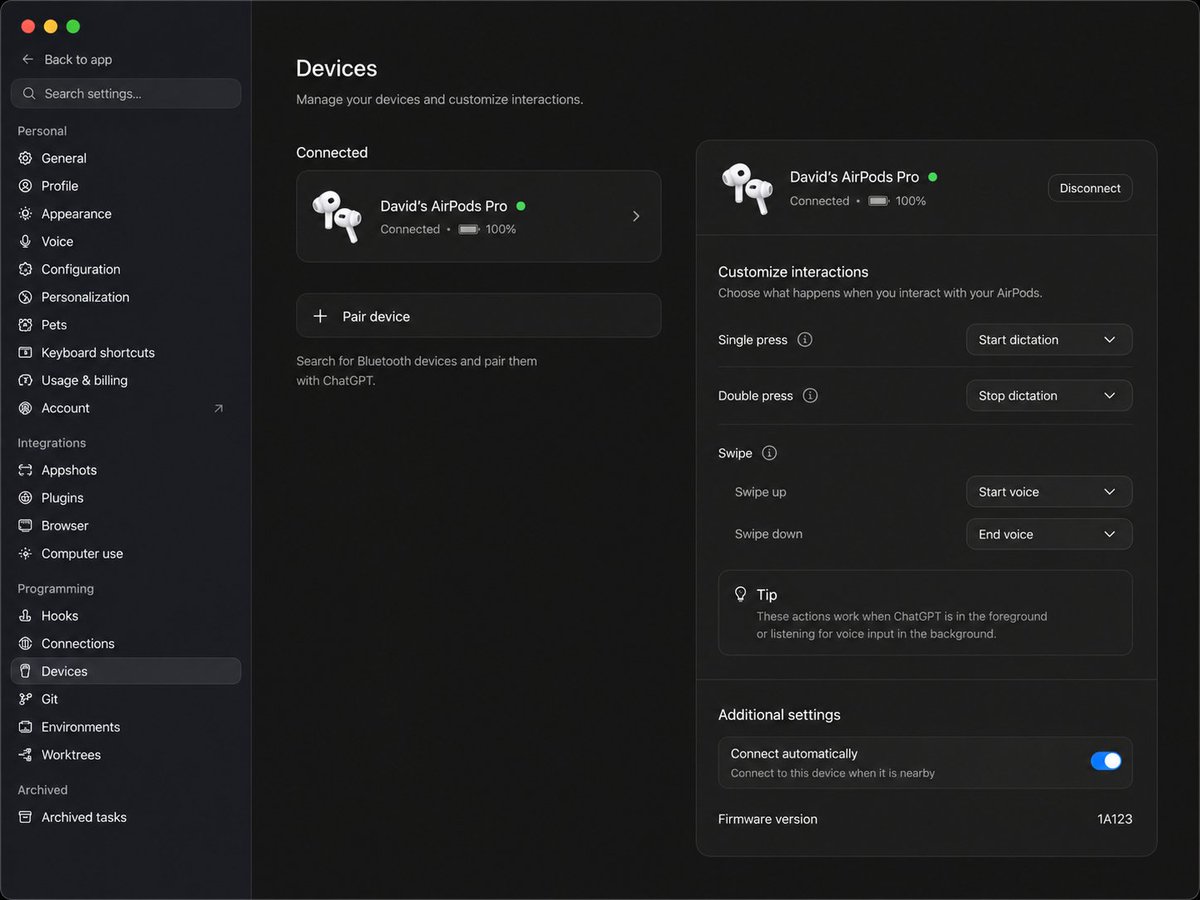The image size is (1200, 900).
Task: Open the General settings label
Action: pos(64,158)
